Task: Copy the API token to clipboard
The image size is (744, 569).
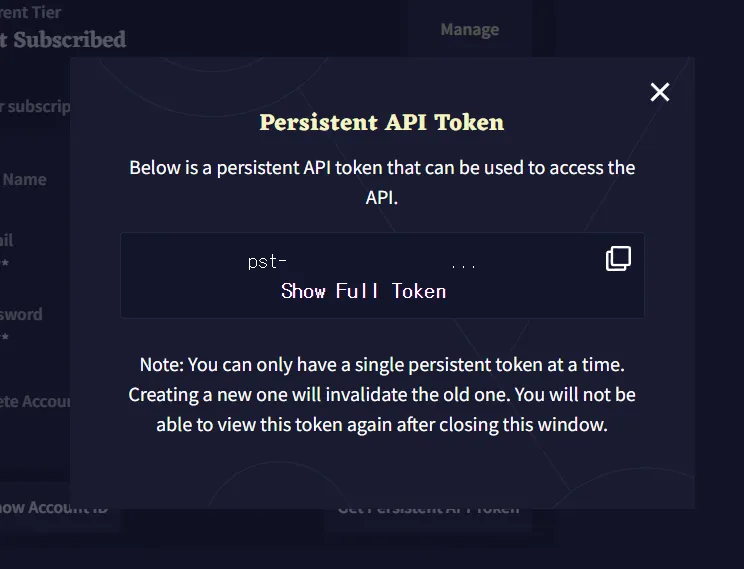Action: coord(618,259)
